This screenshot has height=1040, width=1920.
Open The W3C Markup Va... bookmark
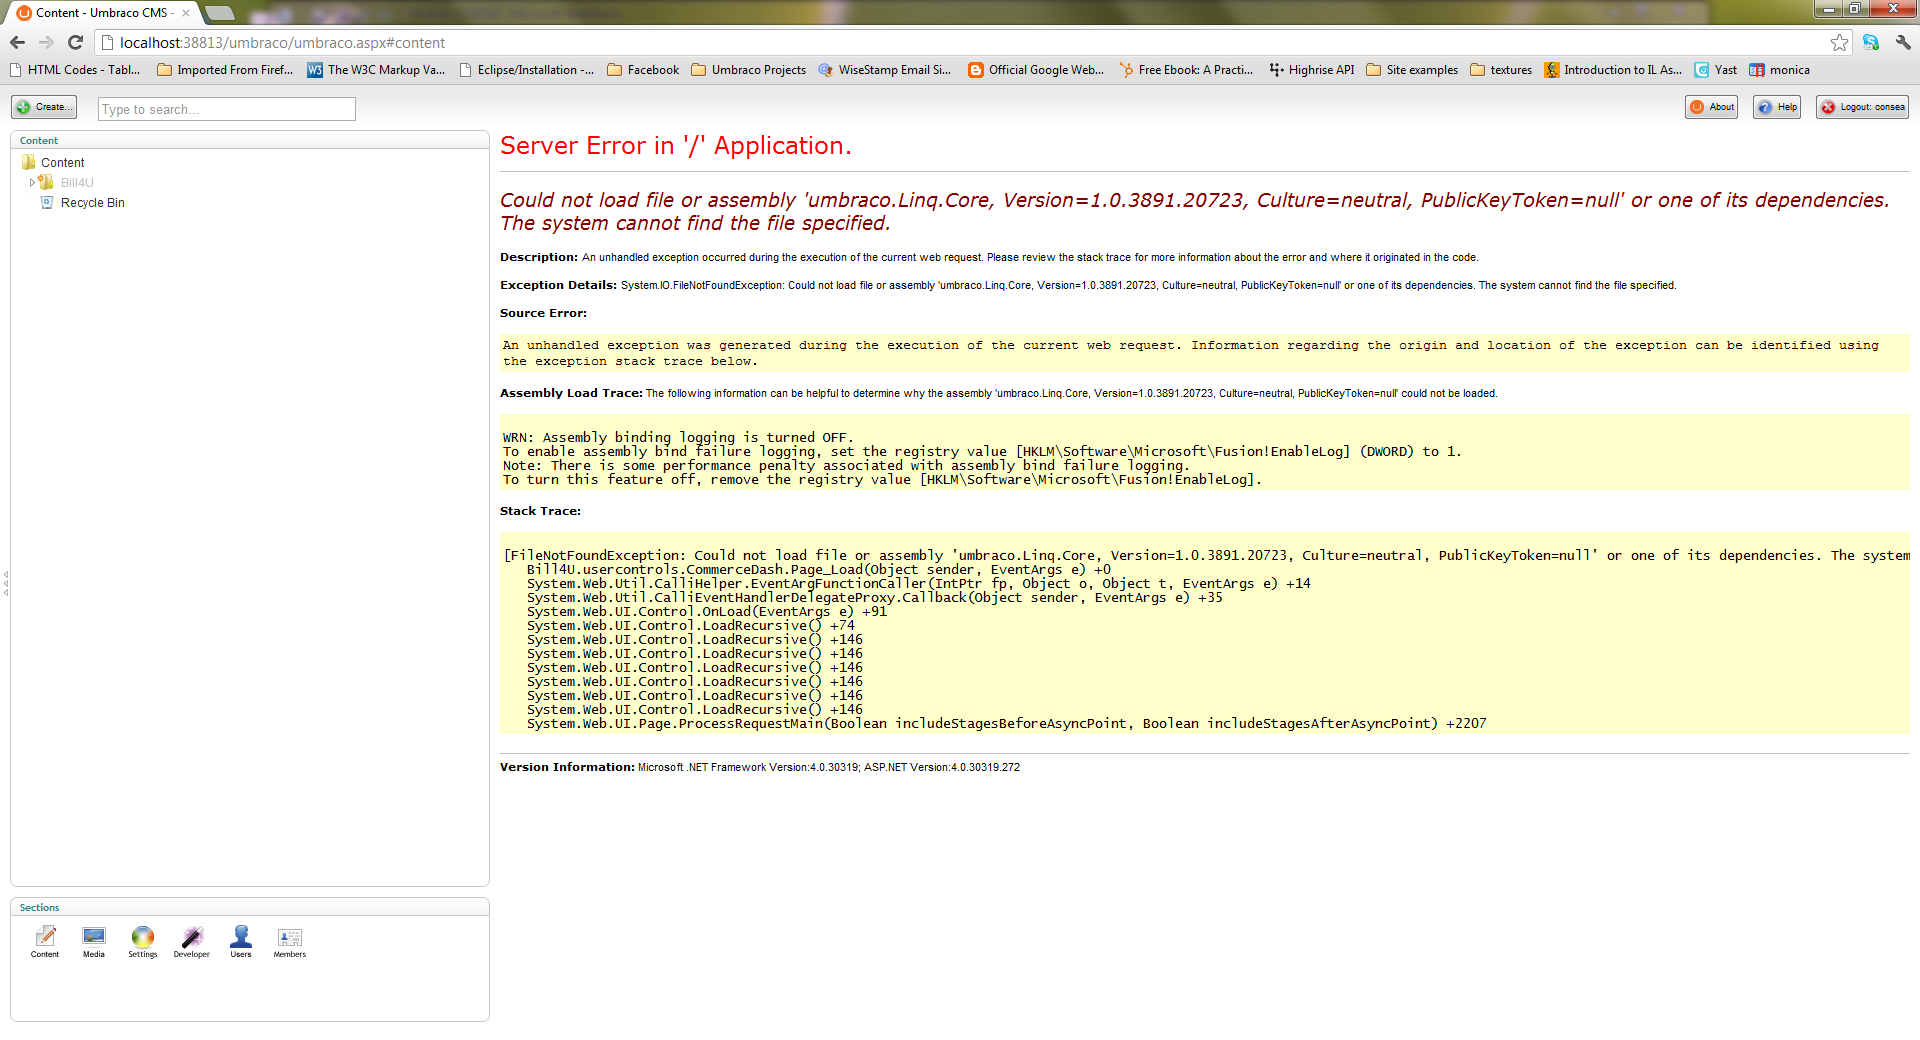click(x=376, y=70)
